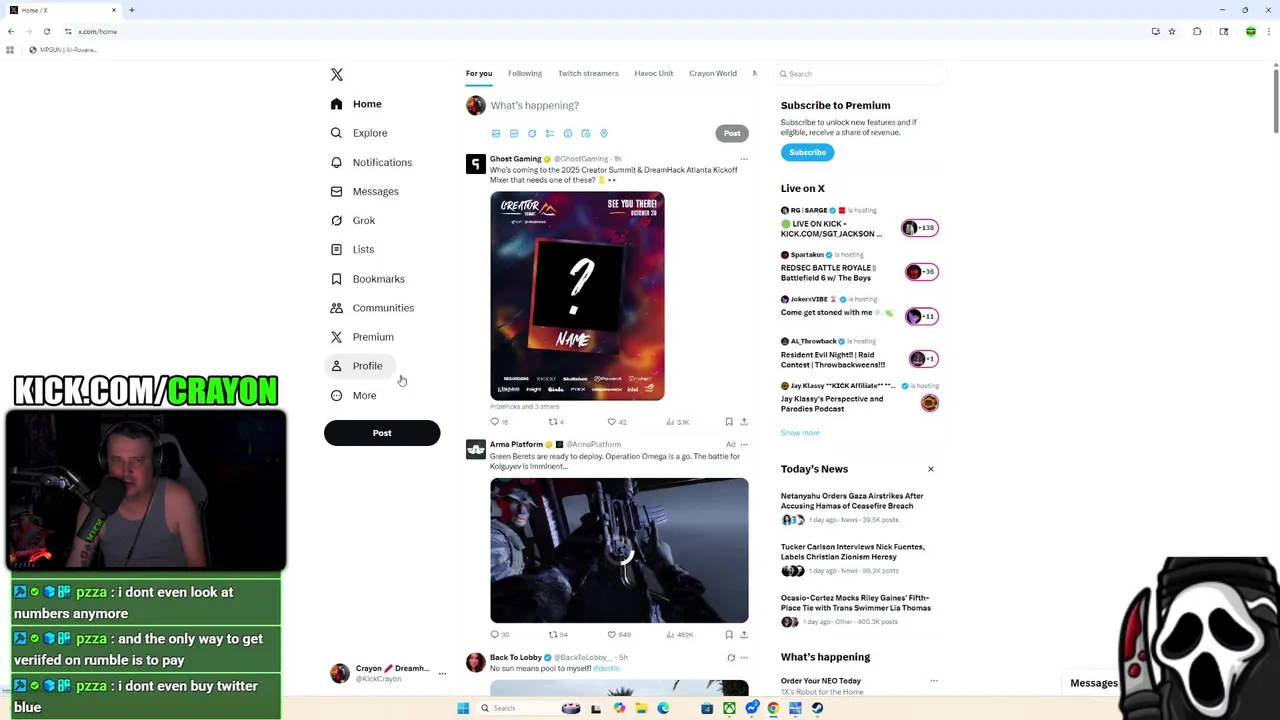This screenshot has height=720, width=1280.
Task: Open Messages from the left sidebar
Action: [365, 191]
